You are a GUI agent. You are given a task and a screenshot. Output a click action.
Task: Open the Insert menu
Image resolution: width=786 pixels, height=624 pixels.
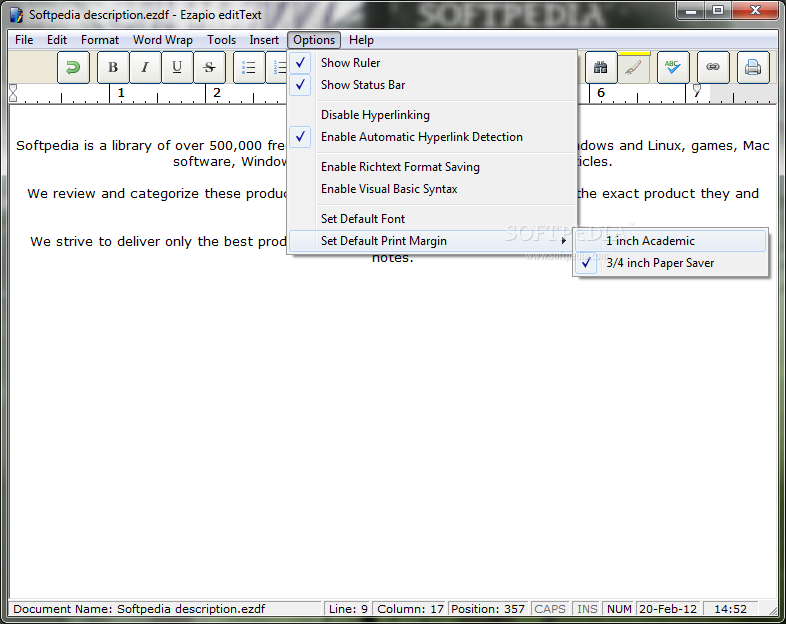click(264, 40)
